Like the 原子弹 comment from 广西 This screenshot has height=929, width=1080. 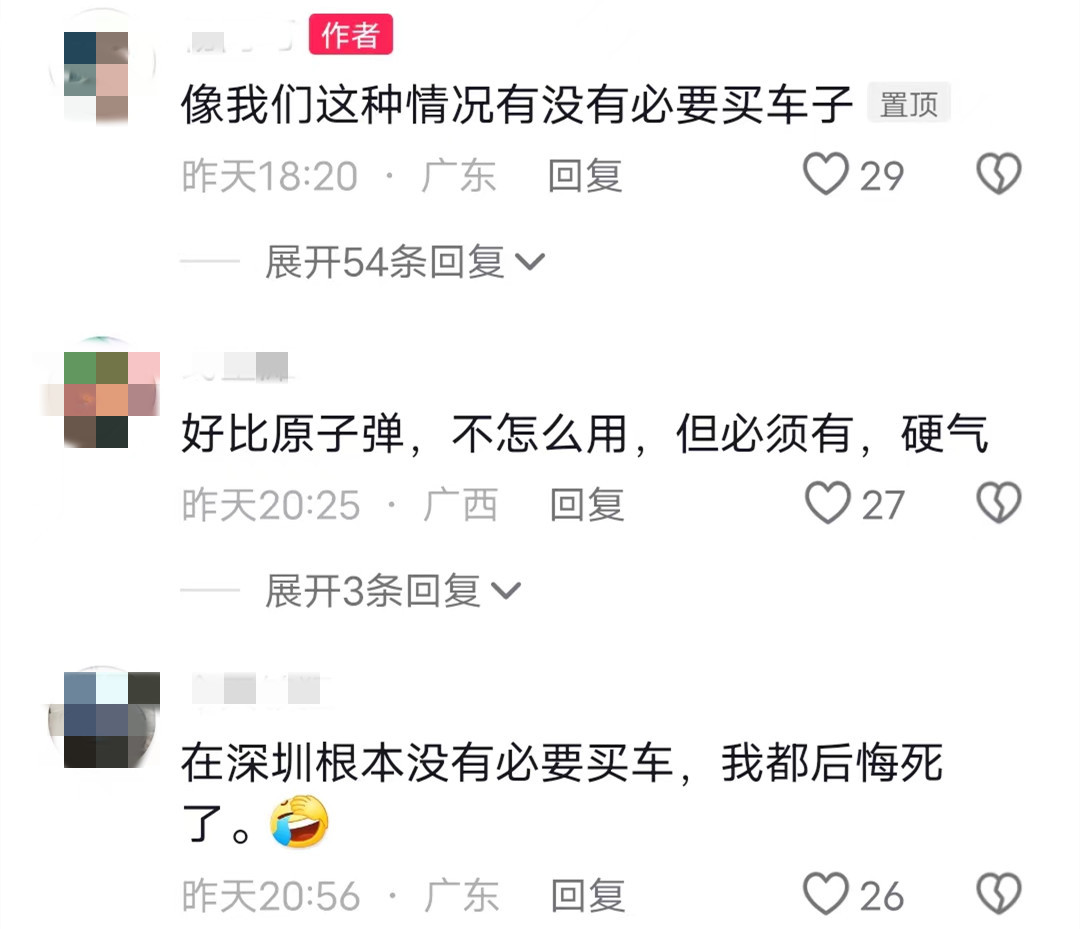click(827, 503)
